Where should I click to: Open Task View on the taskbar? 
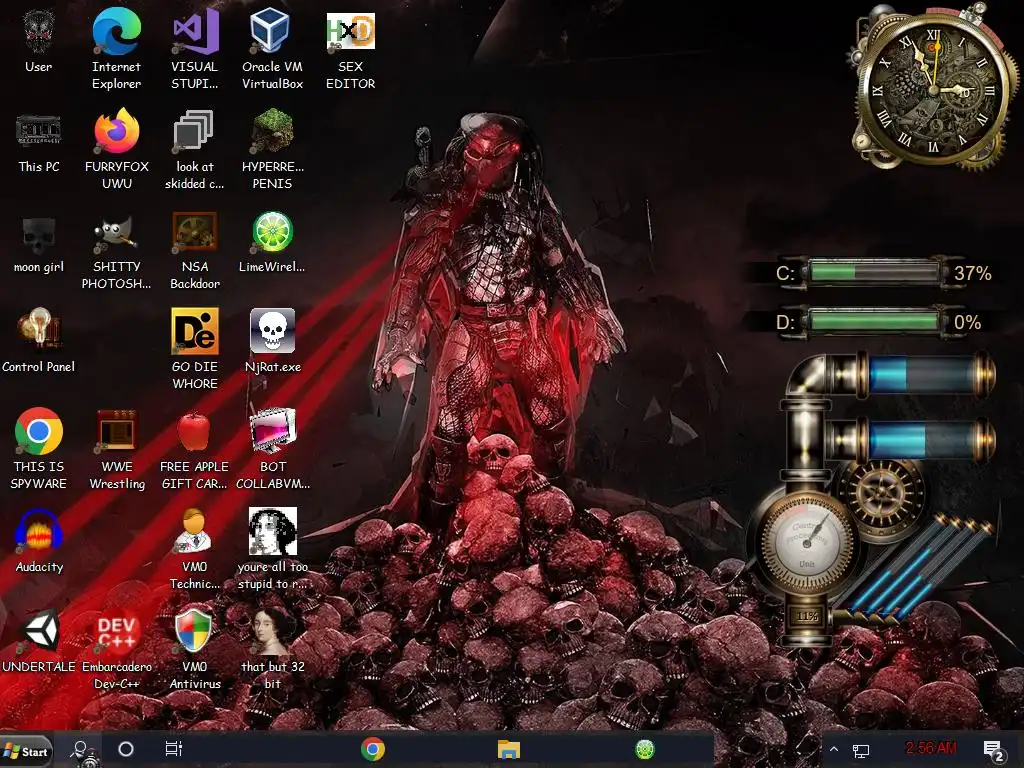click(174, 749)
